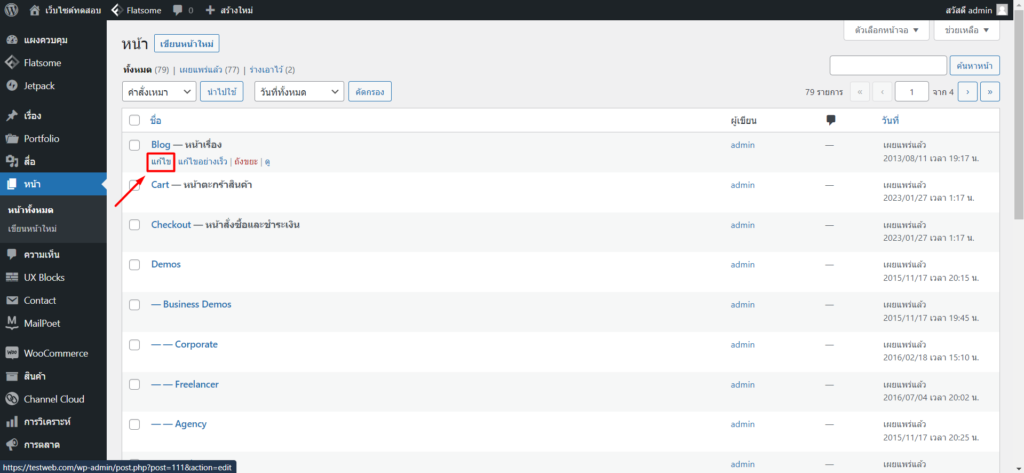Check the Agency page row checkbox
This screenshot has height=473, width=1024.
click(135, 424)
